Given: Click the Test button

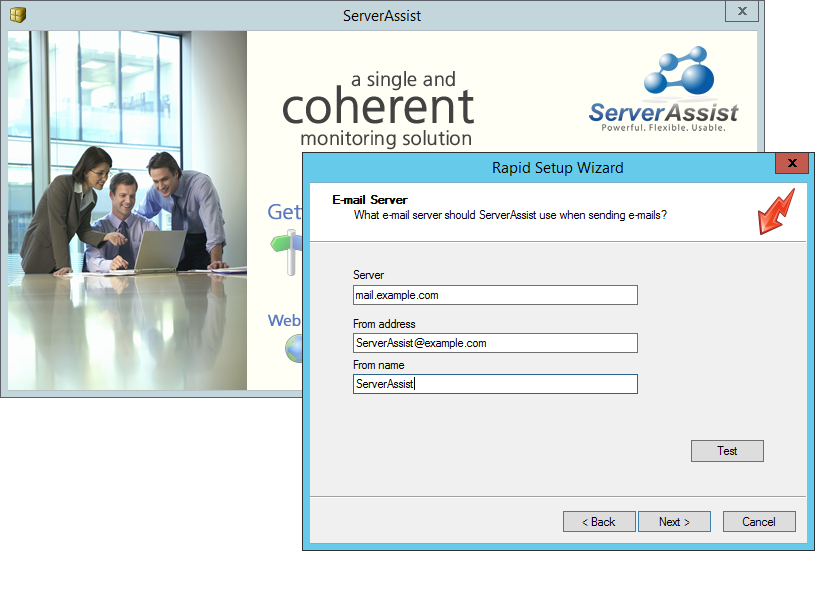Looking at the screenshot, I should (727, 451).
